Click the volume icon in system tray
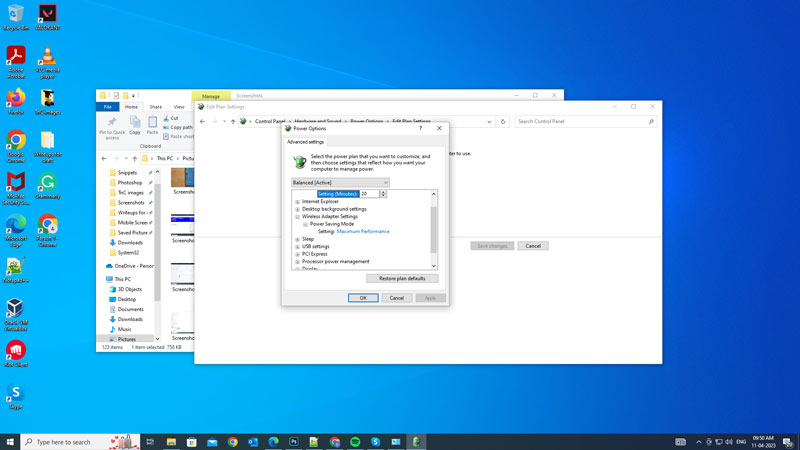The width and height of the screenshot is (800, 450). [729, 442]
